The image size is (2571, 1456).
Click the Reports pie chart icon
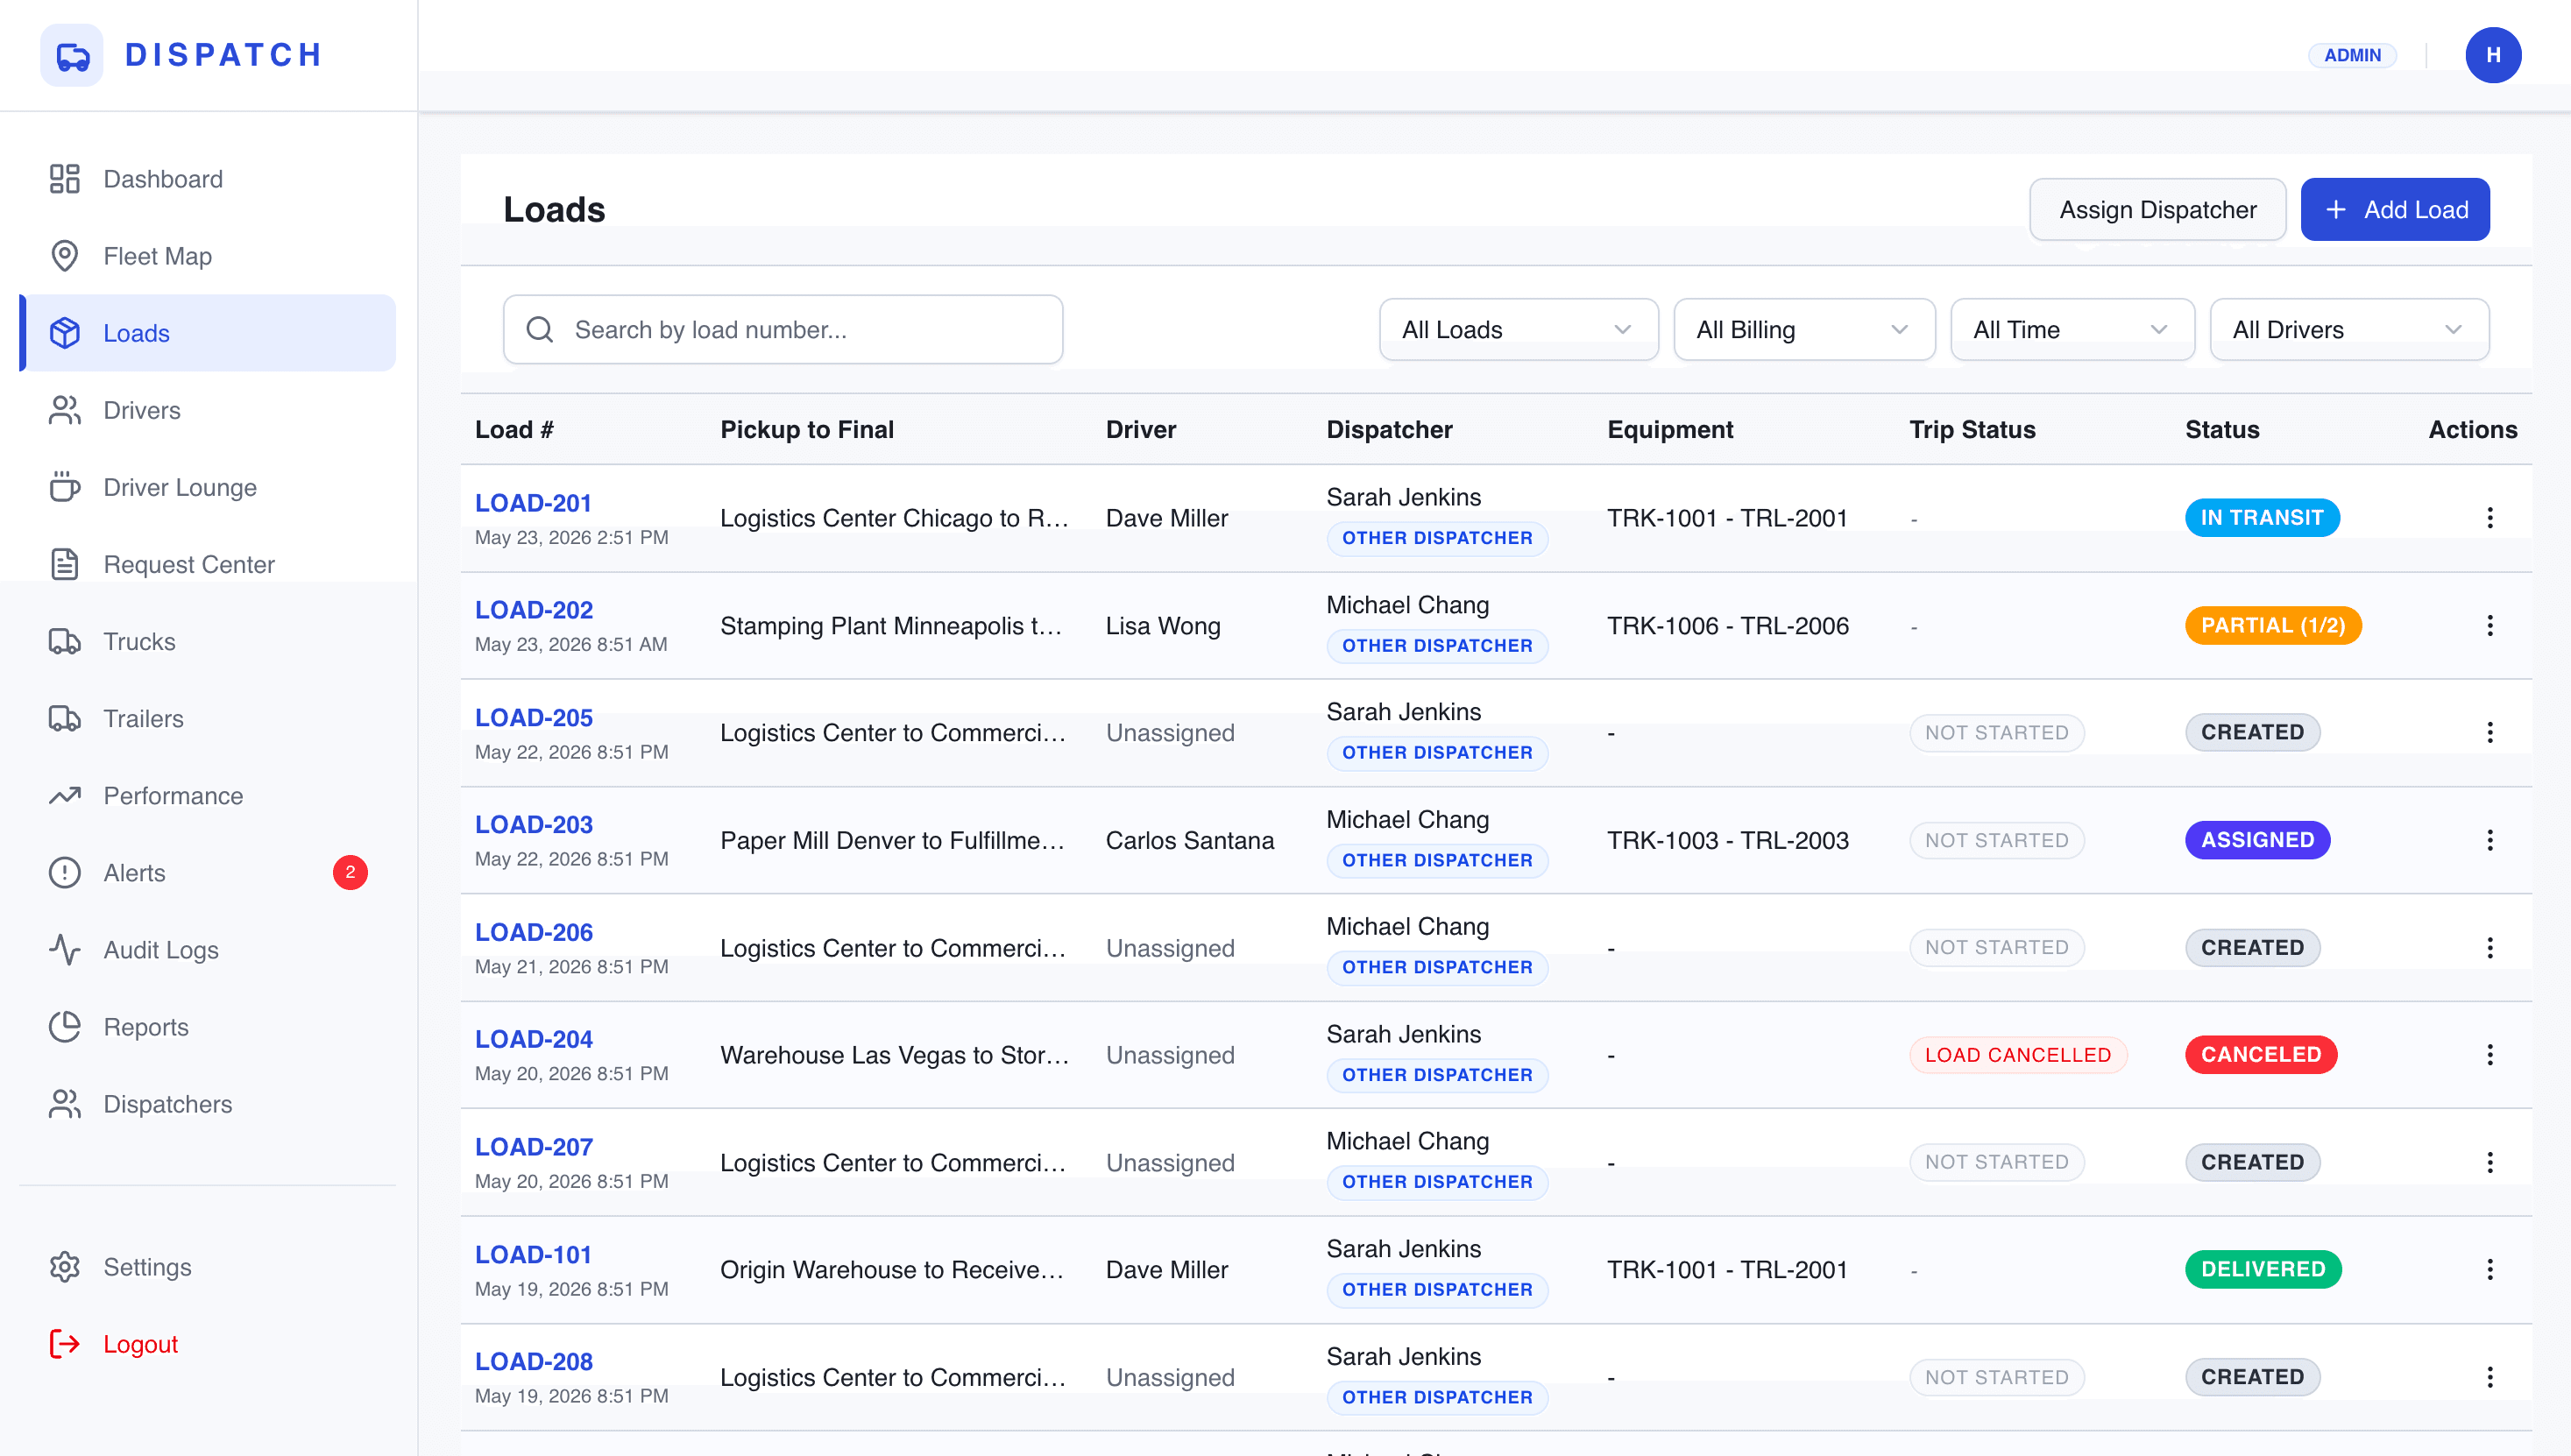[x=65, y=1026]
